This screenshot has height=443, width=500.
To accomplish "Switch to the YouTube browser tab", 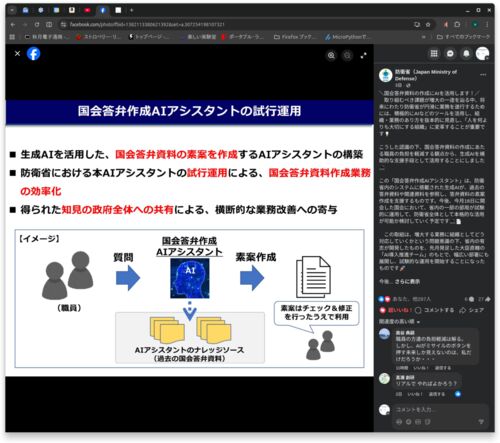I will (x=87, y=10).
